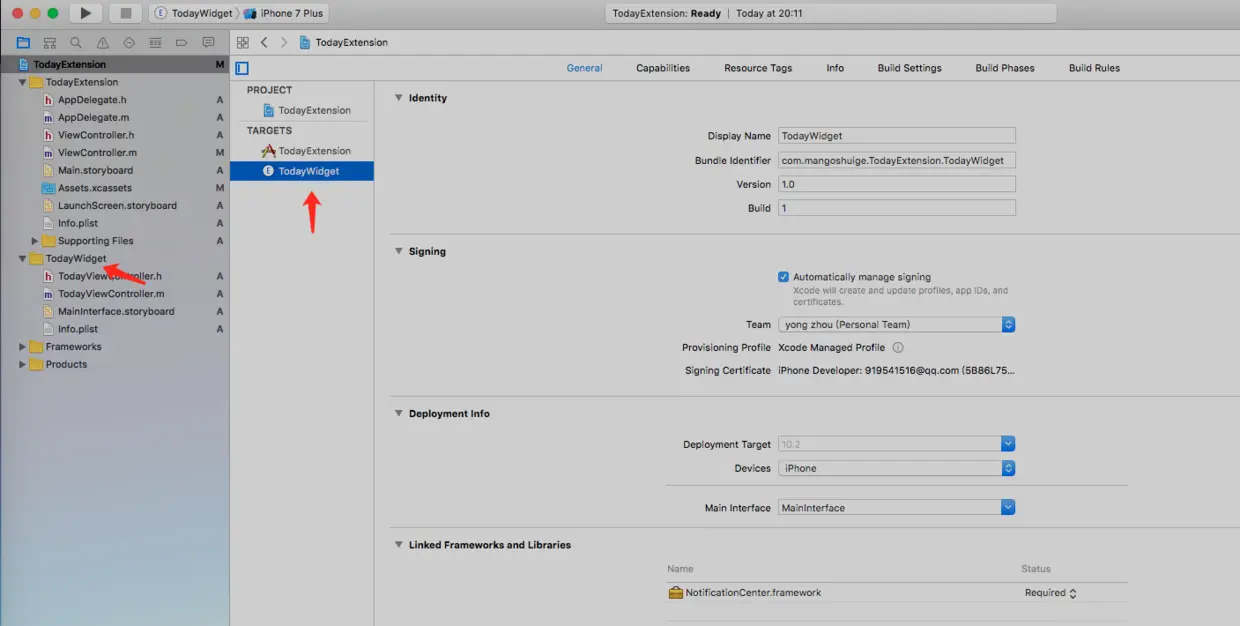Open Main.storyboard file
The height and width of the screenshot is (626, 1240).
pos(95,171)
